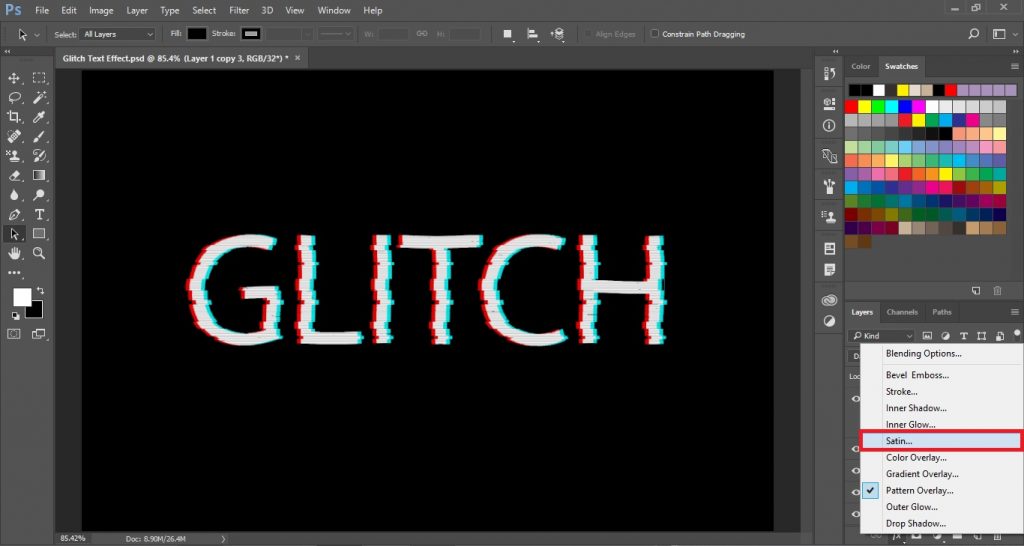The height and width of the screenshot is (546, 1024).
Task: Open the Kind layer filter dropdown
Action: [881, 336]
